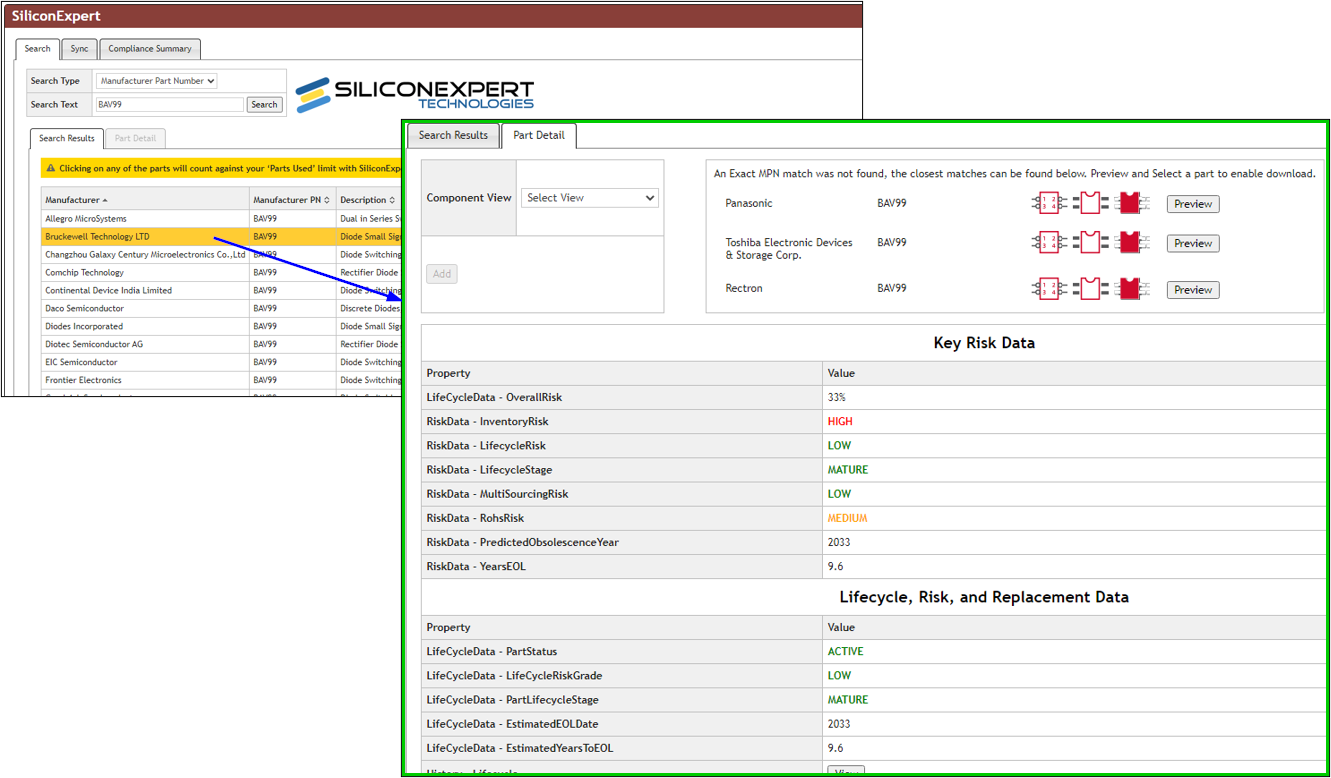Viewport: 1331px width, 778px height.
Task: Select Search Results tab in back window
Action: [67, 139]
